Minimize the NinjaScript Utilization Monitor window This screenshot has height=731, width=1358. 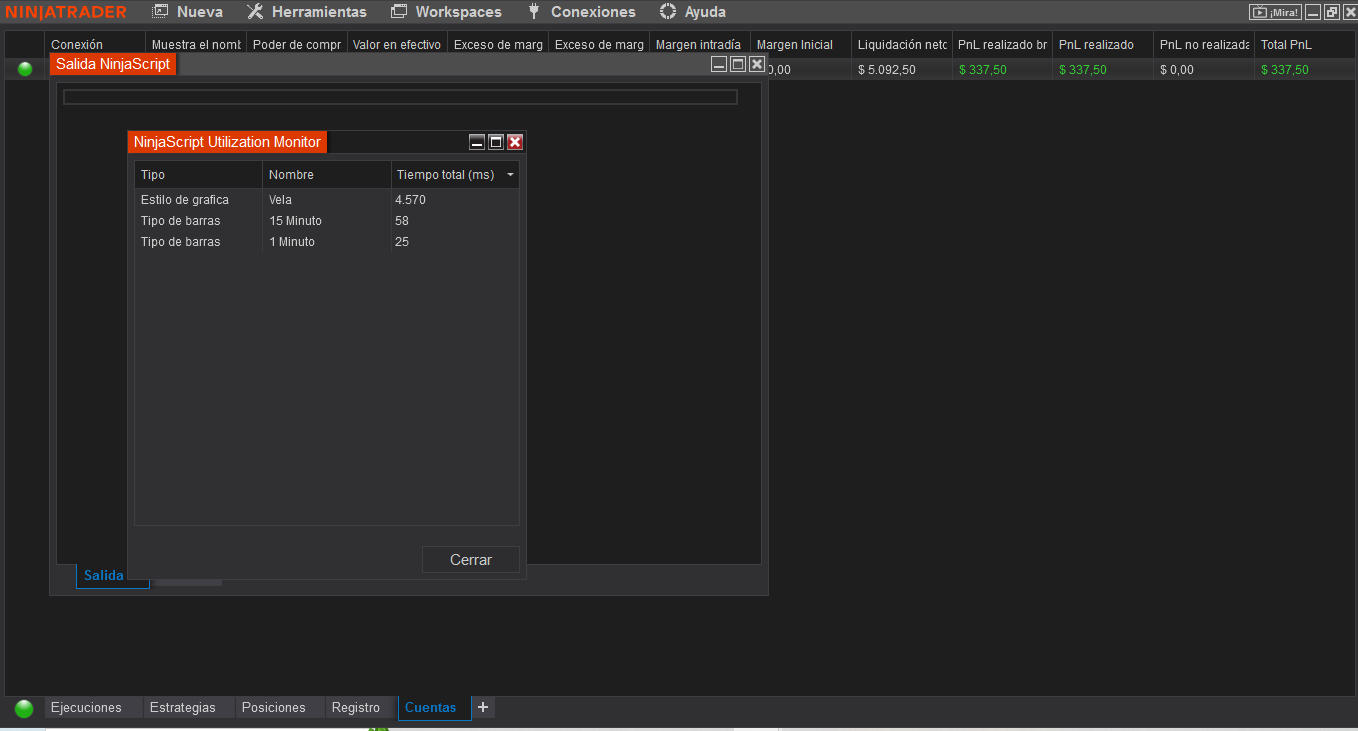point(477,142)
